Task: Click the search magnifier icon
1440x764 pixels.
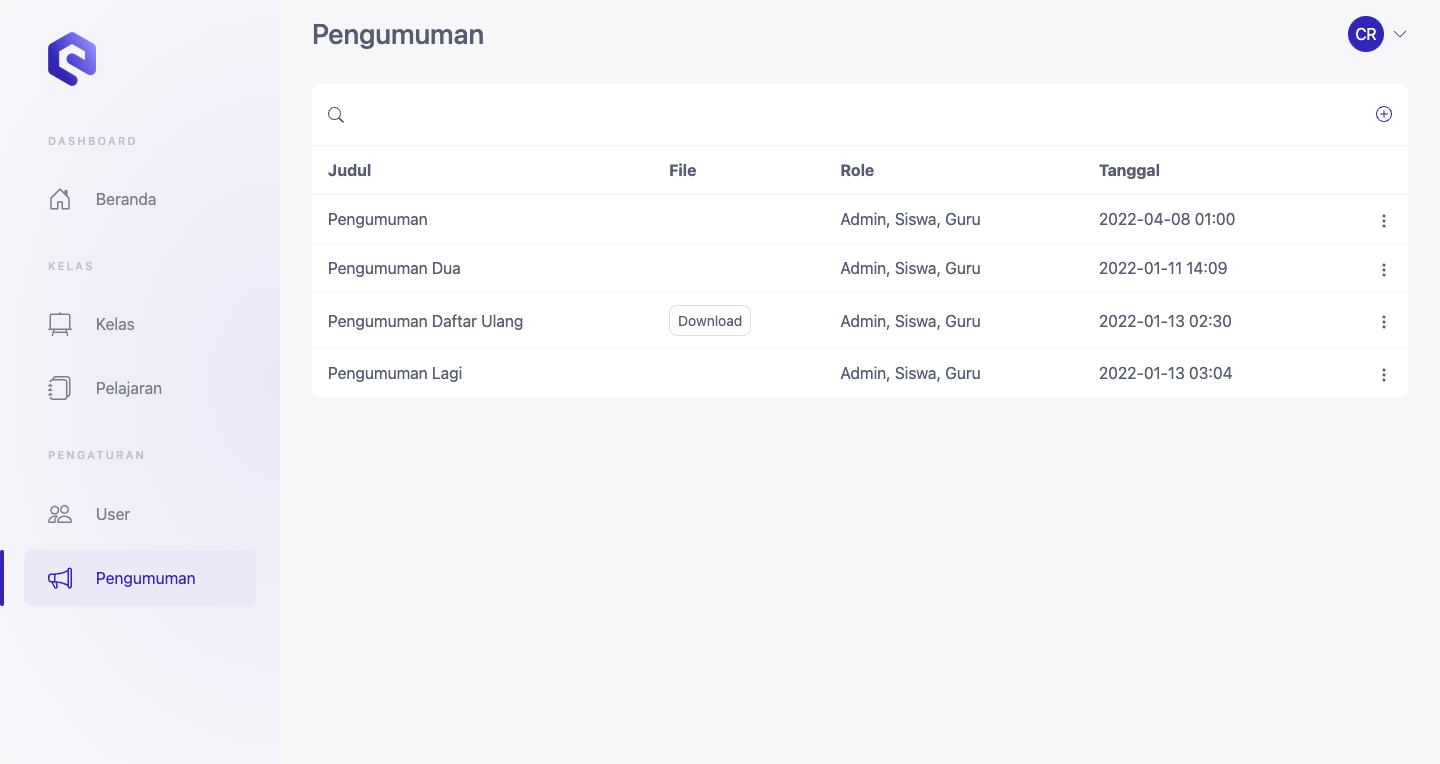Action: pyautogui.click(x=336, y=115)
